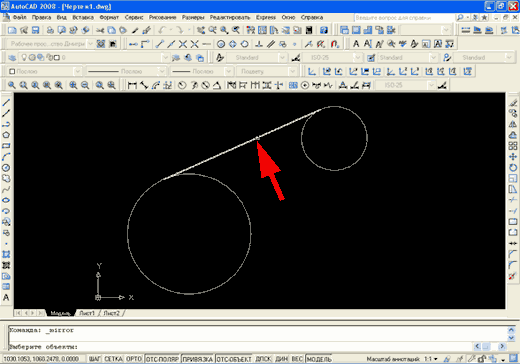The width and height of the screenshot is (520, 364).
Task: Click the ПоСлою color swatch box
Action: pos(12,71)
